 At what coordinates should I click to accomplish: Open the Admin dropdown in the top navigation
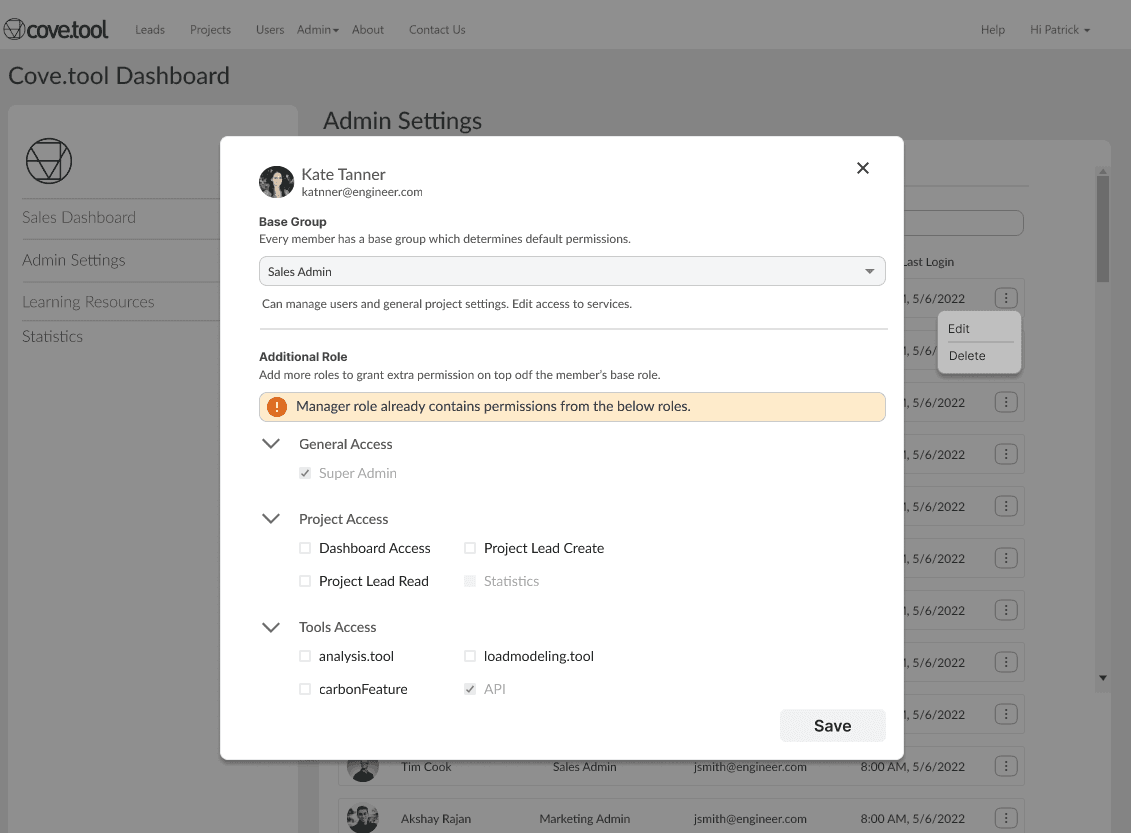tap(317, 30)
